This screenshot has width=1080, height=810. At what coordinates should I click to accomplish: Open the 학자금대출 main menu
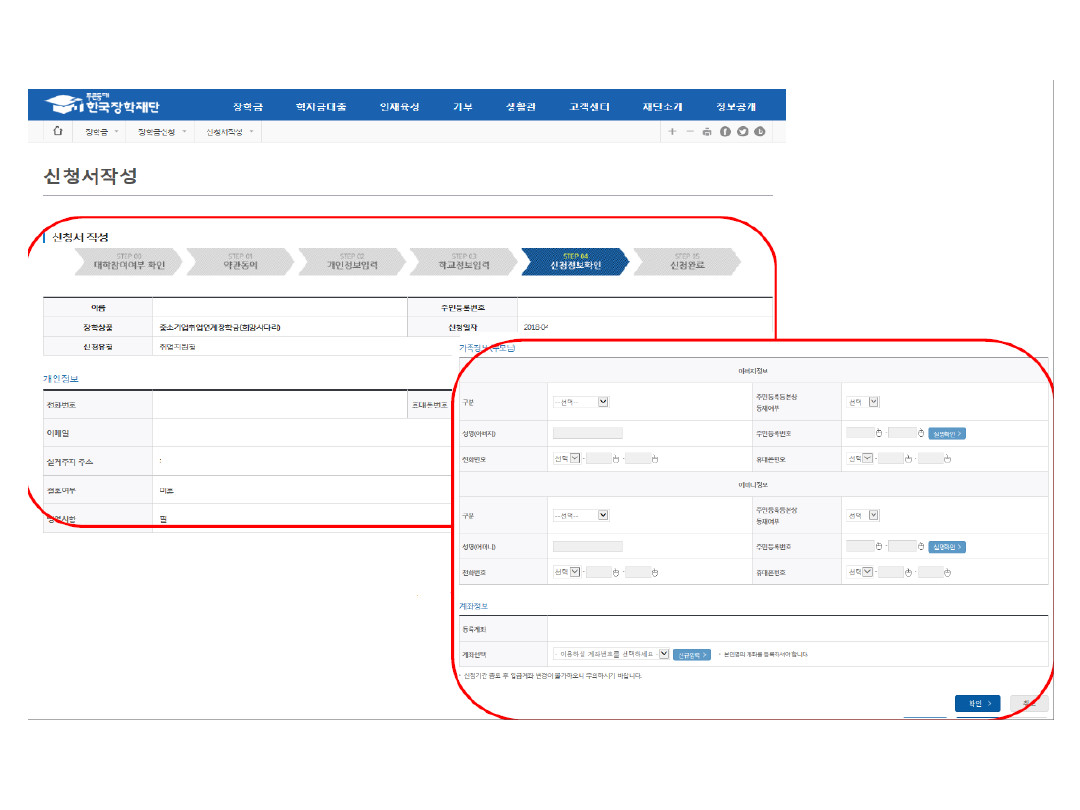[320, 107]
